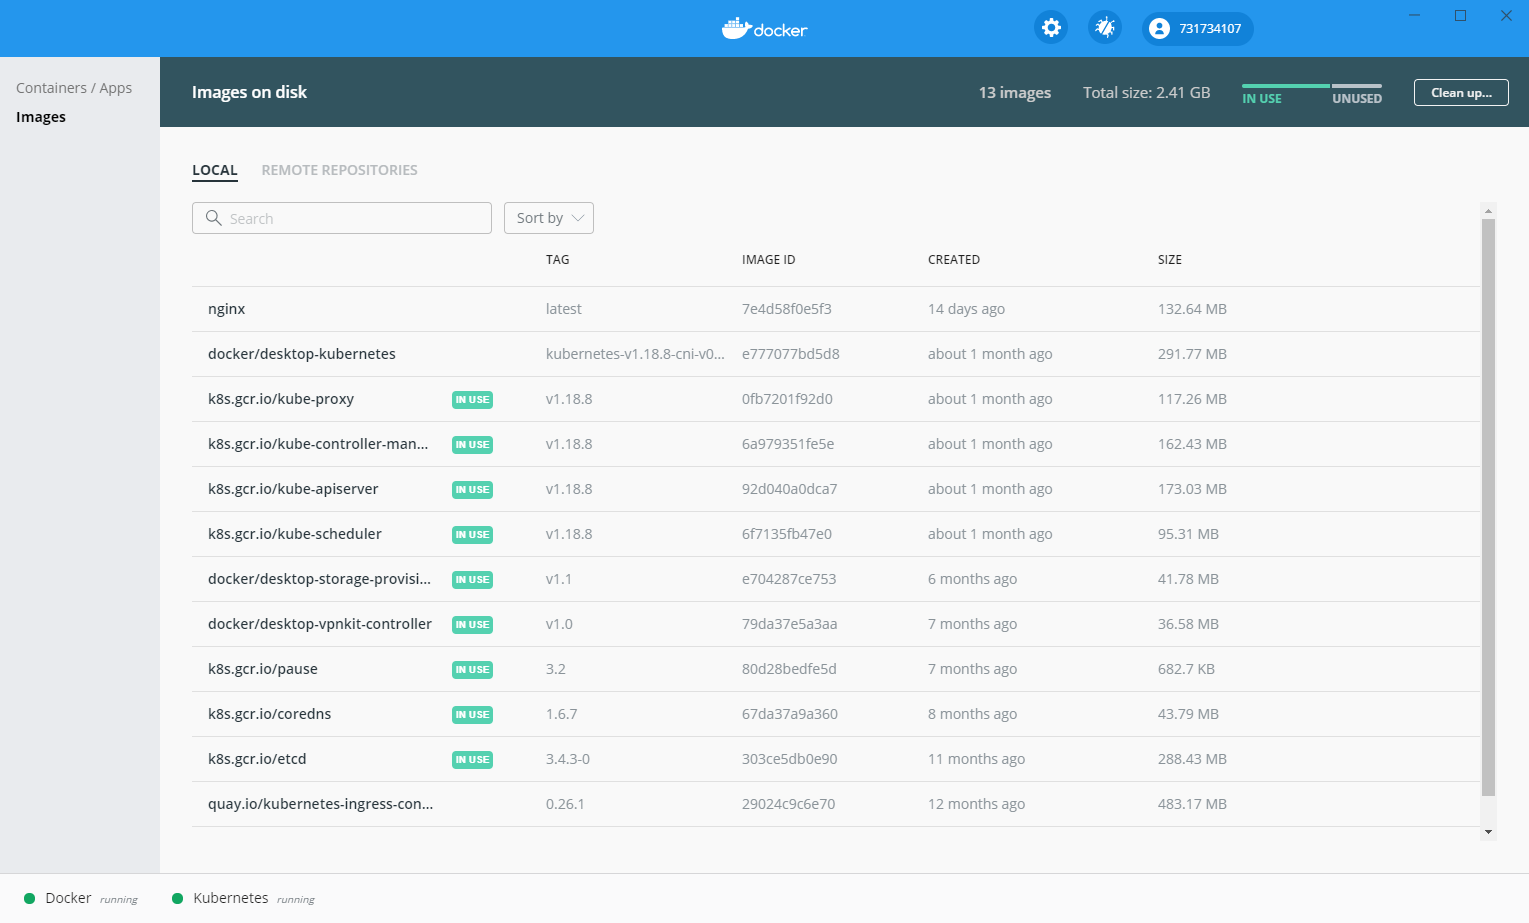Click IN USE badge for kube-scheduler

pos(472,535)
